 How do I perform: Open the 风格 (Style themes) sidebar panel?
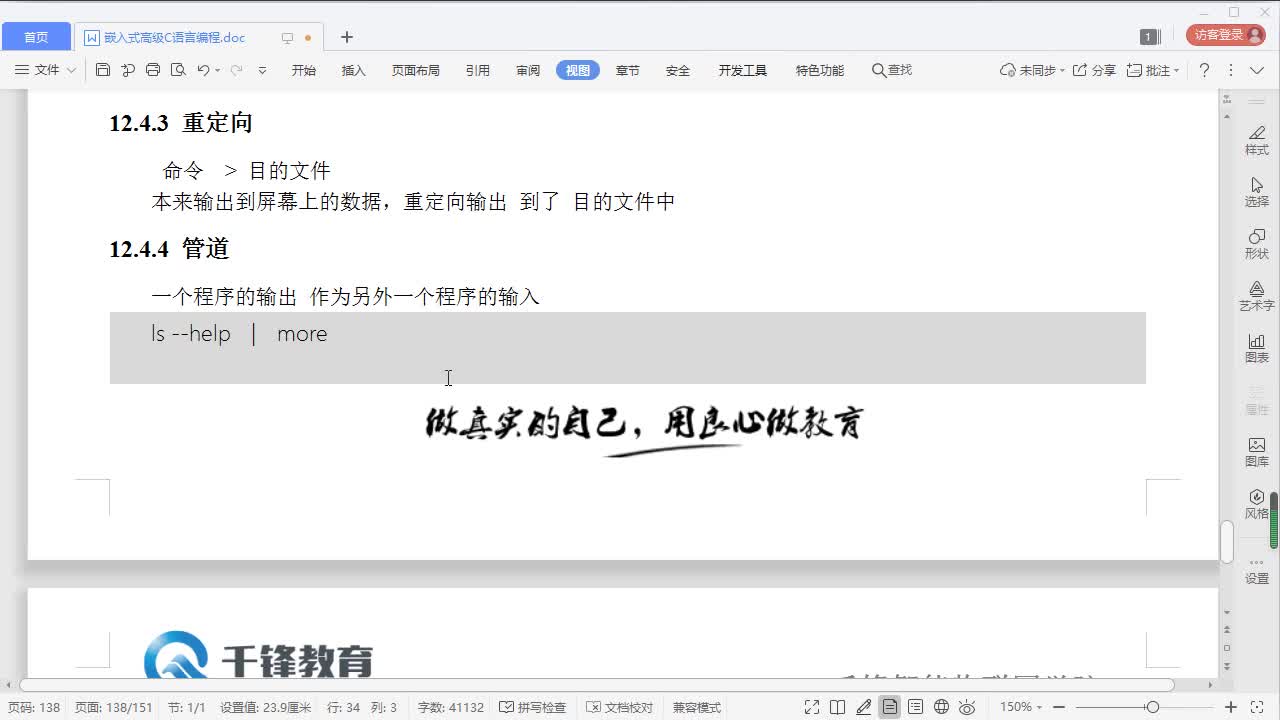1257,504
